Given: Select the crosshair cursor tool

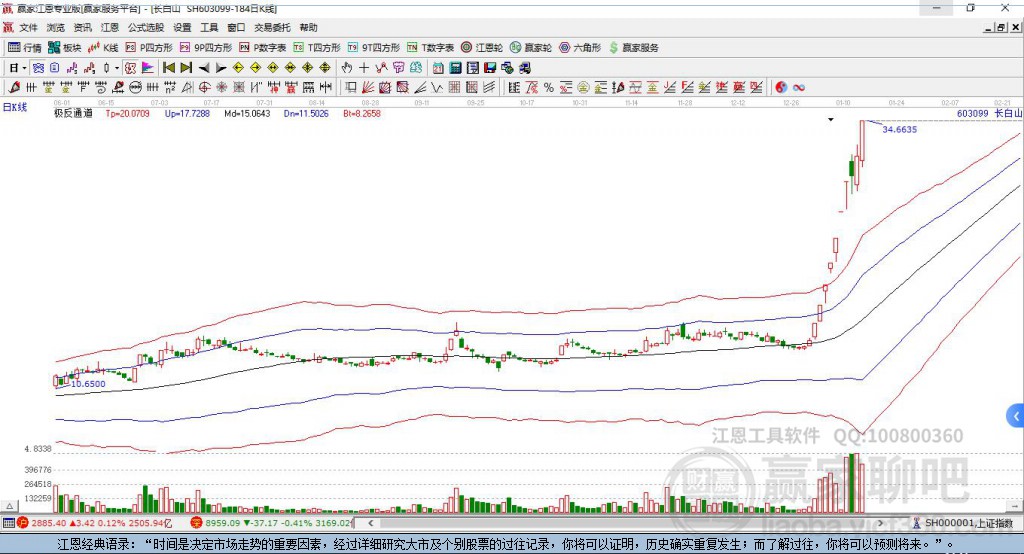Looking at the screenshot, I should click(364, 68).
